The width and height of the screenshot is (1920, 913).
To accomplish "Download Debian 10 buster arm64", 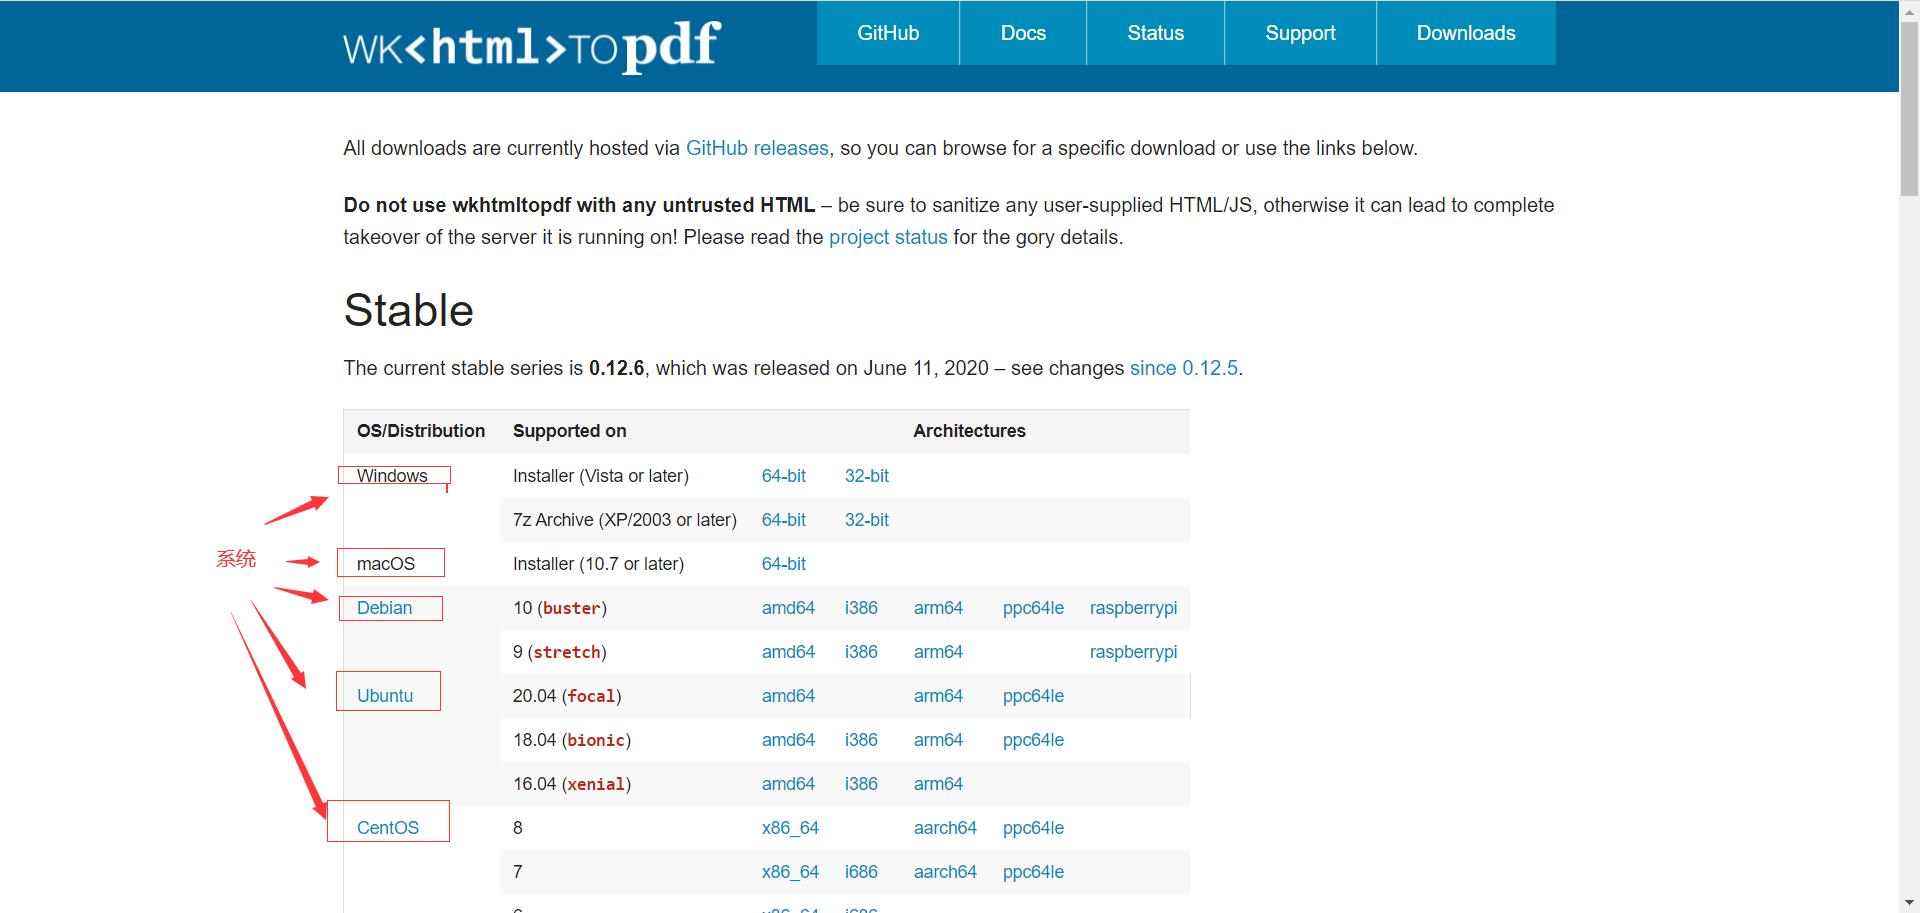I will tap(938, 608).
